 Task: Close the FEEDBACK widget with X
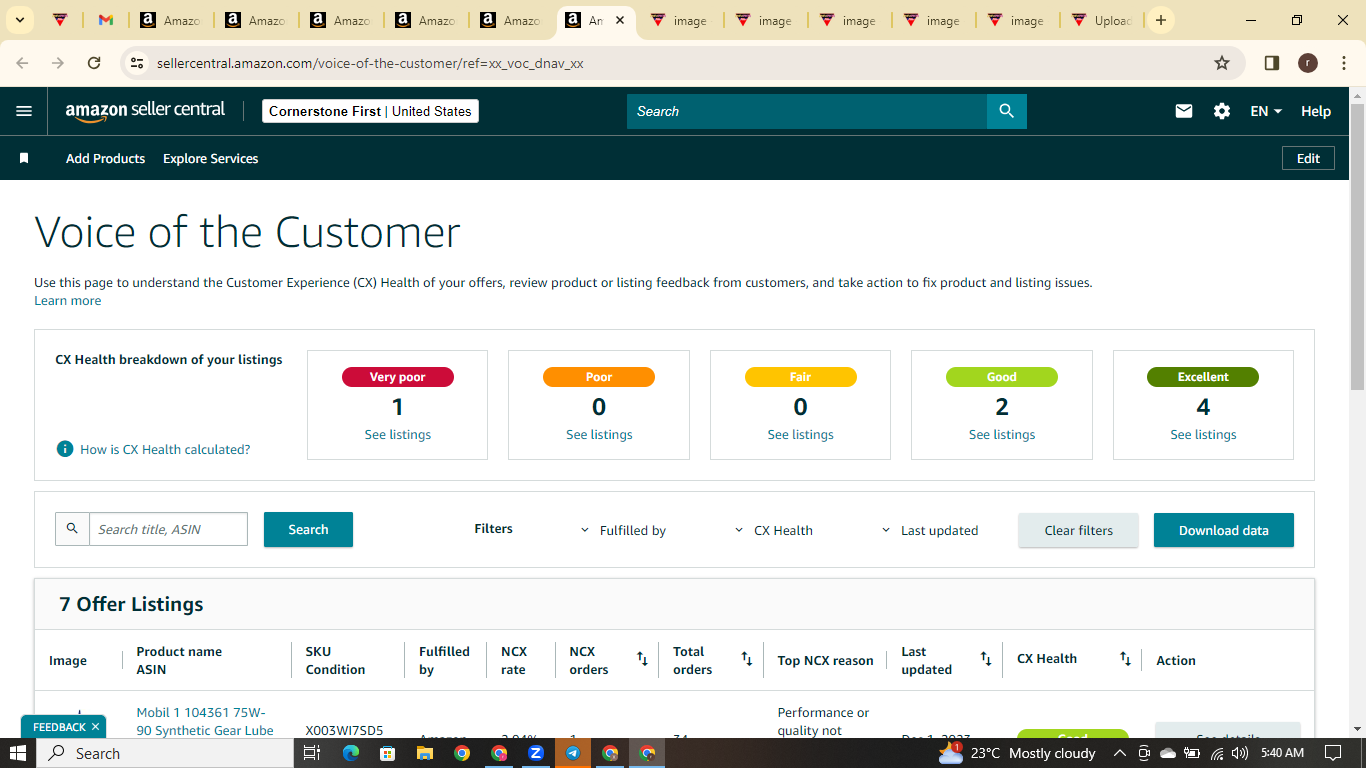(95, 727)
